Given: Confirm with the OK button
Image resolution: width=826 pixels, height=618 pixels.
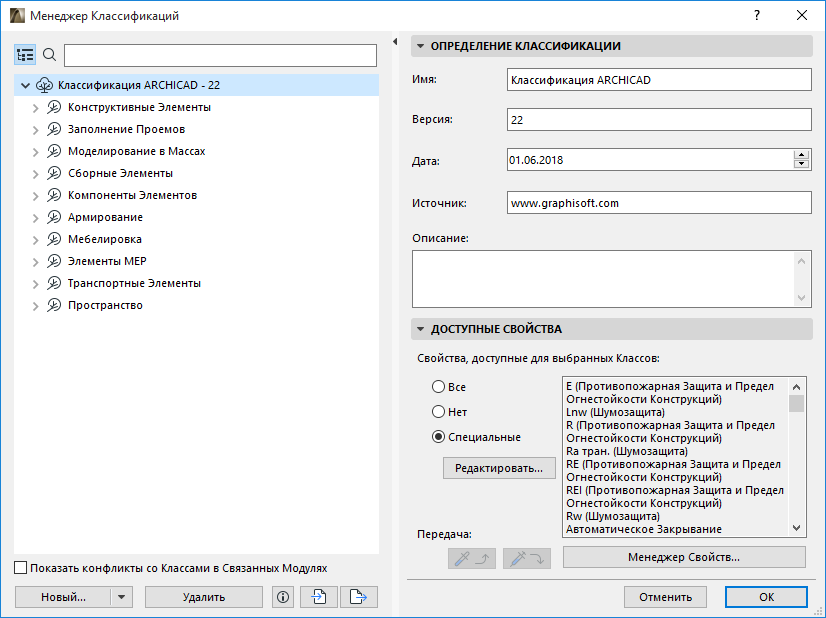Looking at the screenshot, I should click(x=766, y=597).
